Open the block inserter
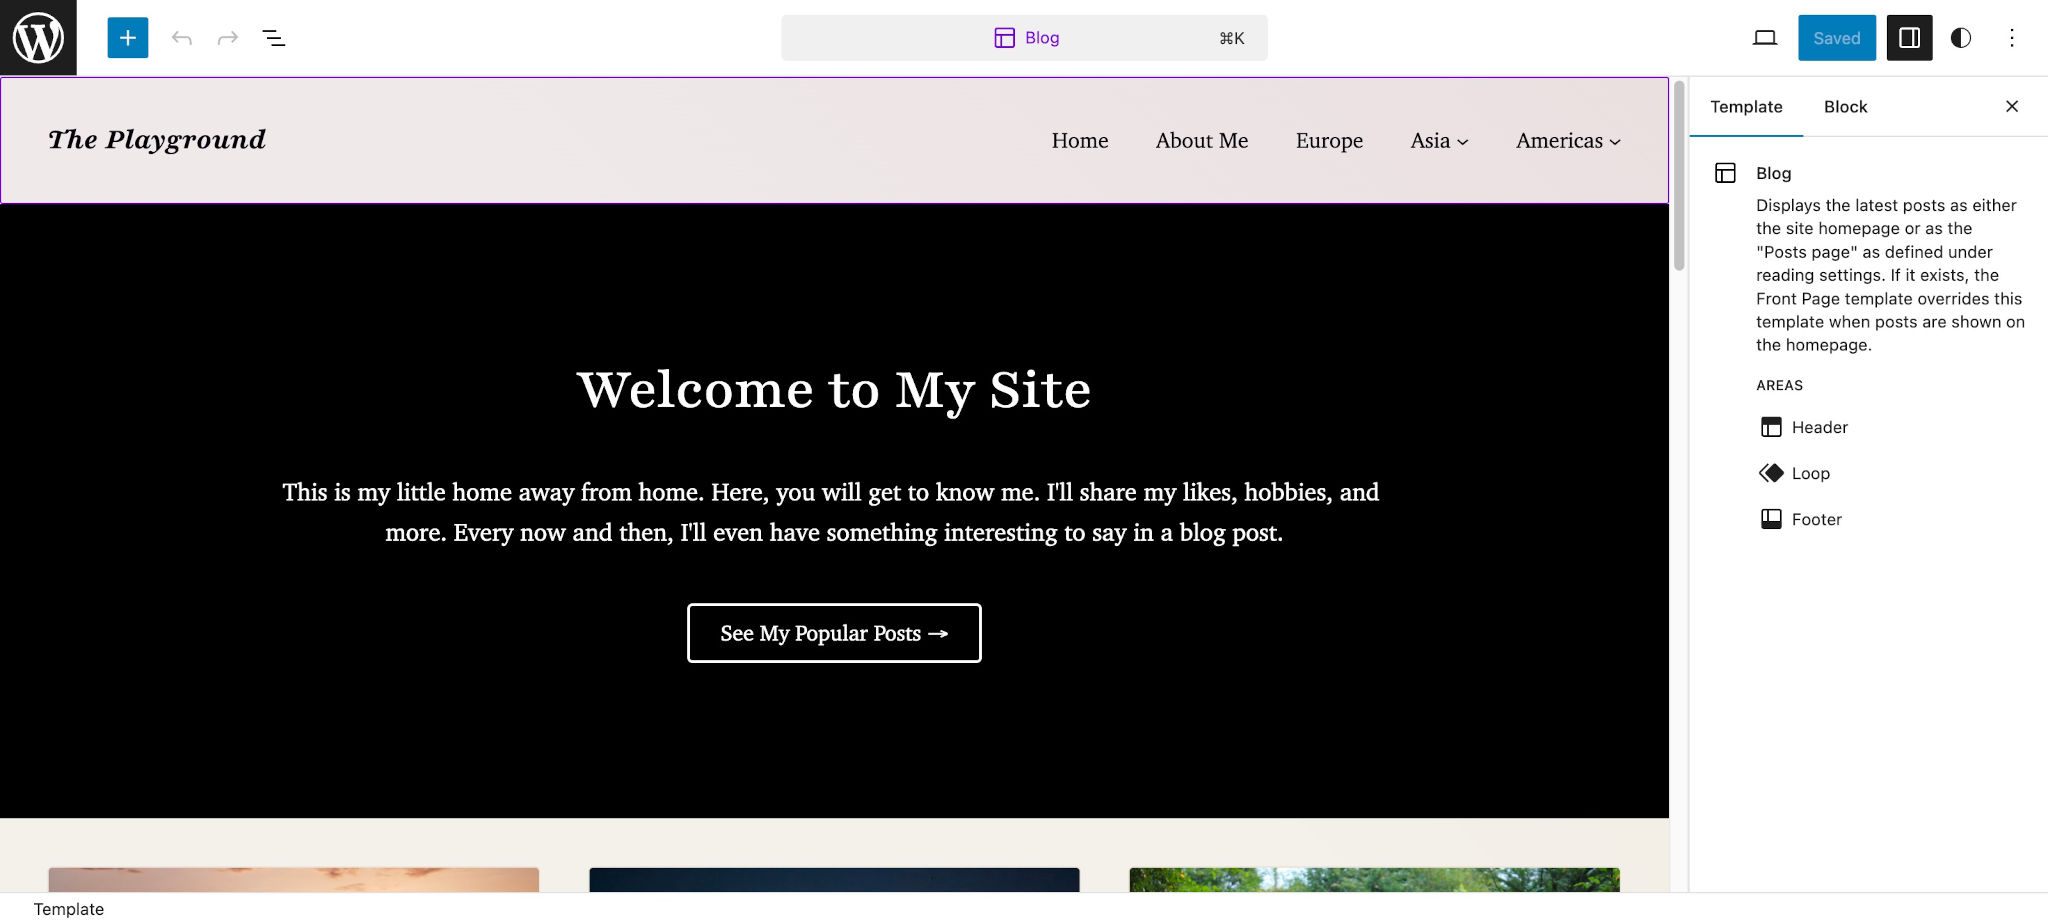2048x924 pixels. [127, 37]
